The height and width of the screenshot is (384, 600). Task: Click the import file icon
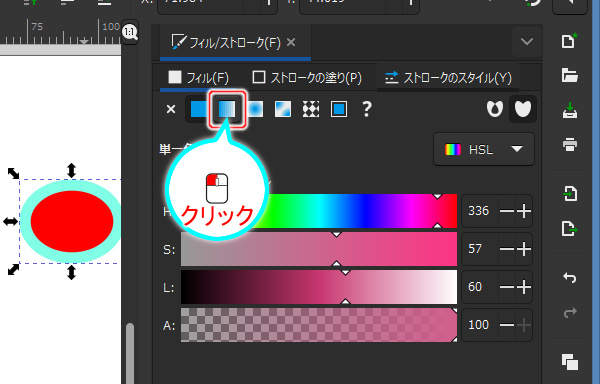click(569, 194)
